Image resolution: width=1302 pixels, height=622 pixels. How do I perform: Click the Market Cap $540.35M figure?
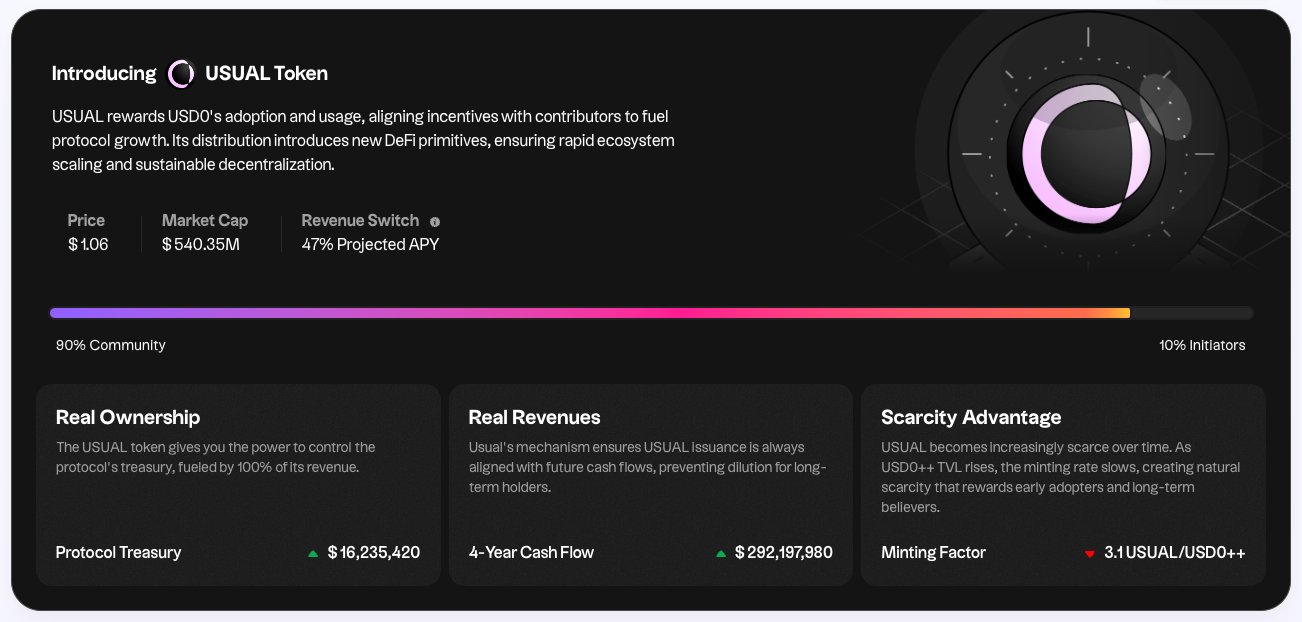click(201, 244)
